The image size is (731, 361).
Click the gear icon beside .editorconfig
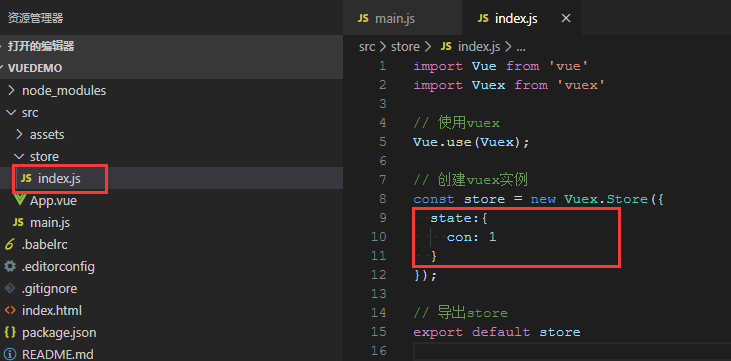pos(9,266)
